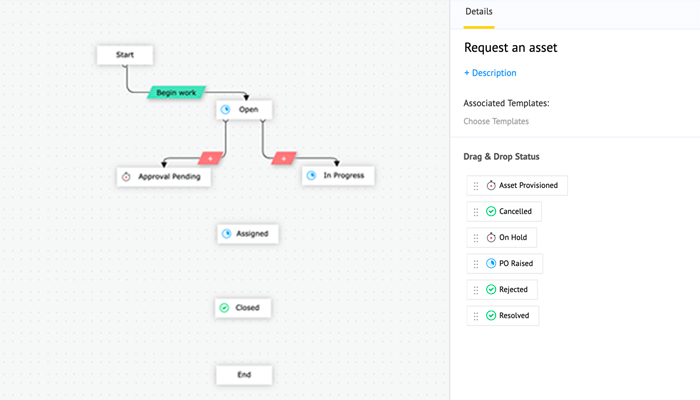Click the On Hold clock icon
Viewport: 700px width, 400px height.
pyautogui.click(x=491, y=238)
